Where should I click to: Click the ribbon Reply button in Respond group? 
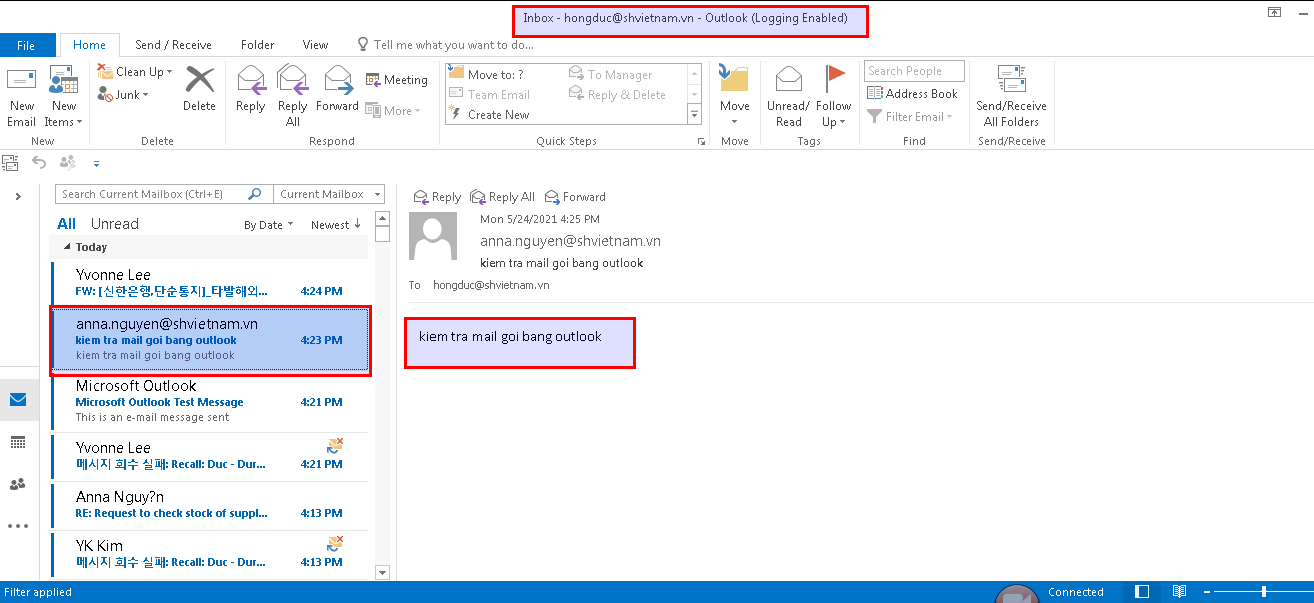pos(250,90)
